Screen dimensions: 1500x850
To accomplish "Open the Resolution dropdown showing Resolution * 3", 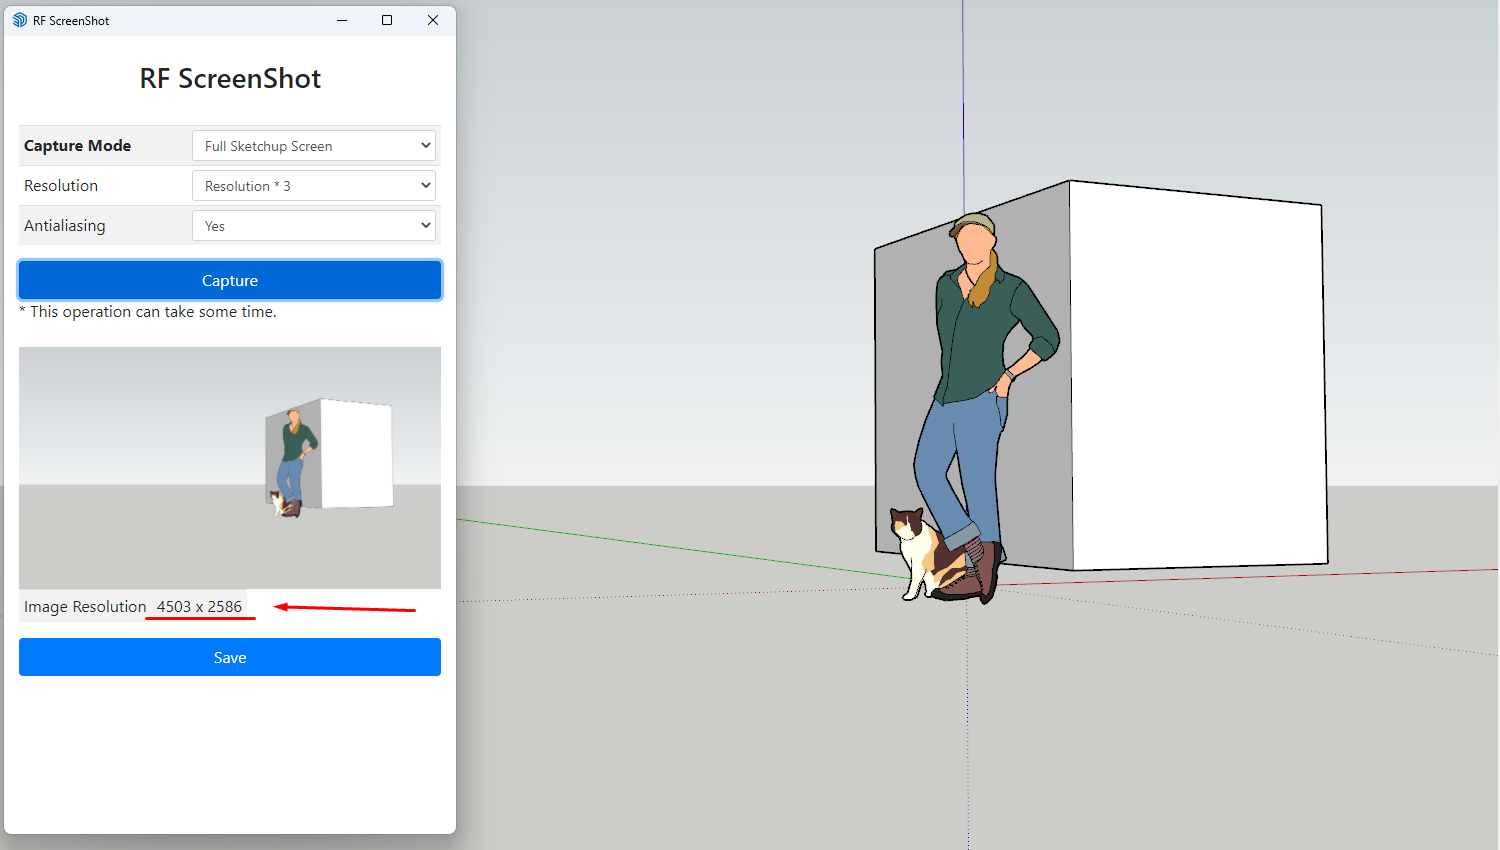I will pos(313,185).
